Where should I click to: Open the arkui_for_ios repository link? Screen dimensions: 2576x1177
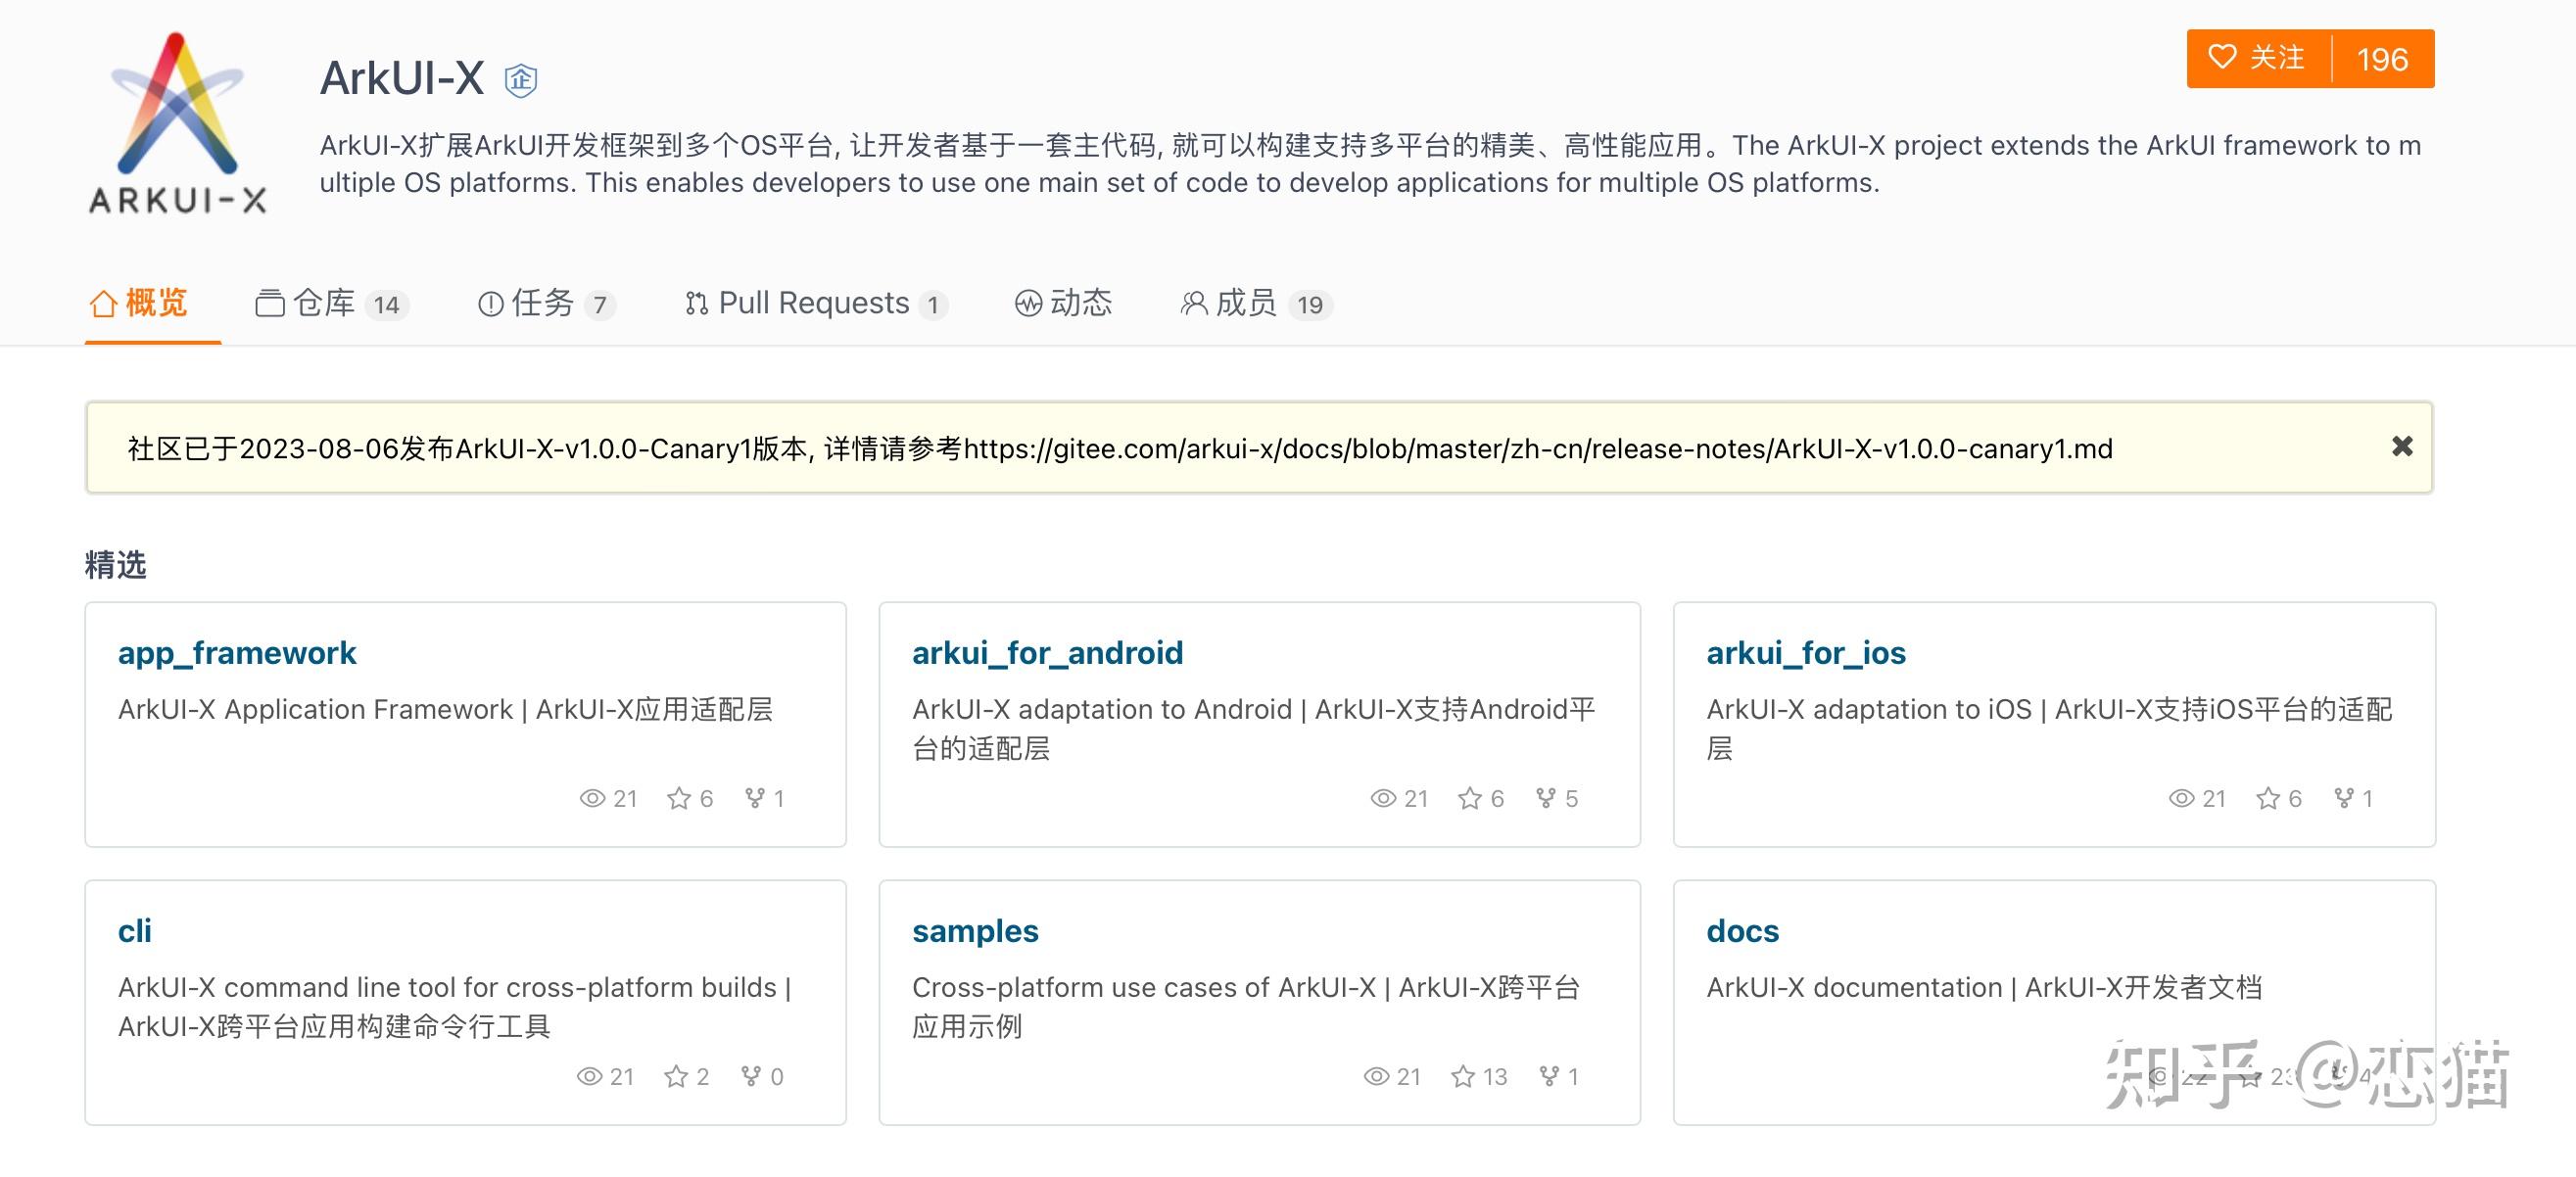coord(1806,653)
